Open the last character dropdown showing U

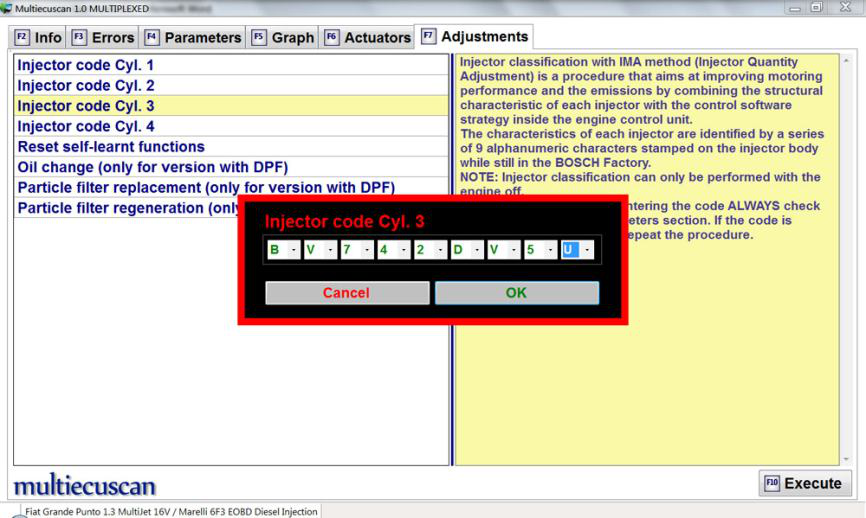click(587, 250)
